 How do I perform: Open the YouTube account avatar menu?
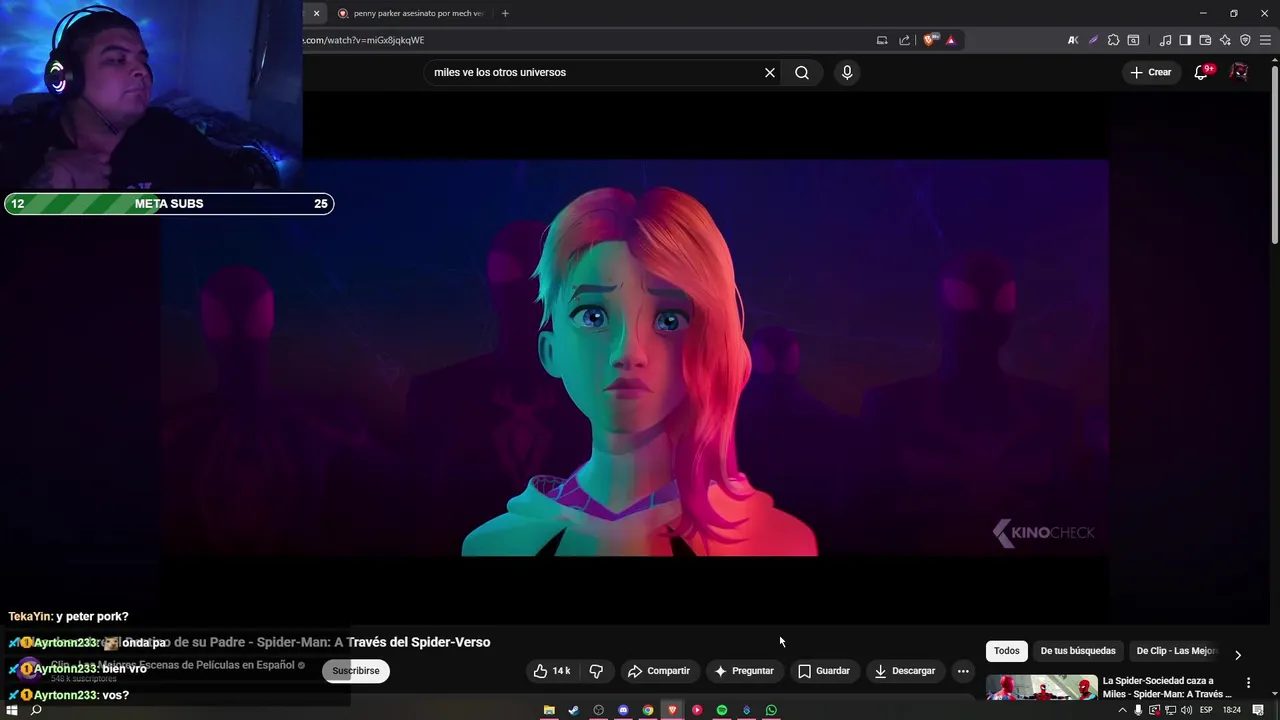point(1239,72)
